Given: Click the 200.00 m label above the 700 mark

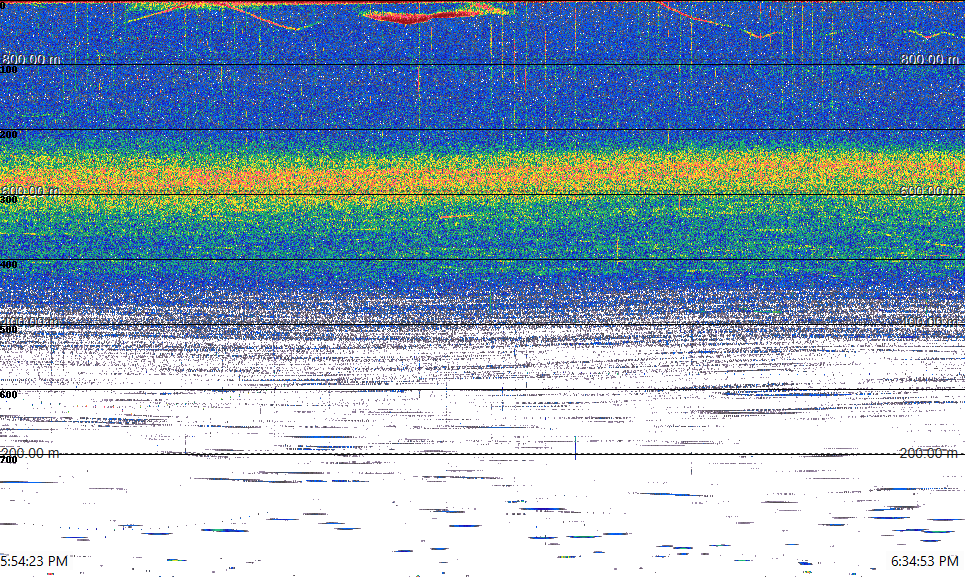Looking at the screenshot, I should click(30, 453).
